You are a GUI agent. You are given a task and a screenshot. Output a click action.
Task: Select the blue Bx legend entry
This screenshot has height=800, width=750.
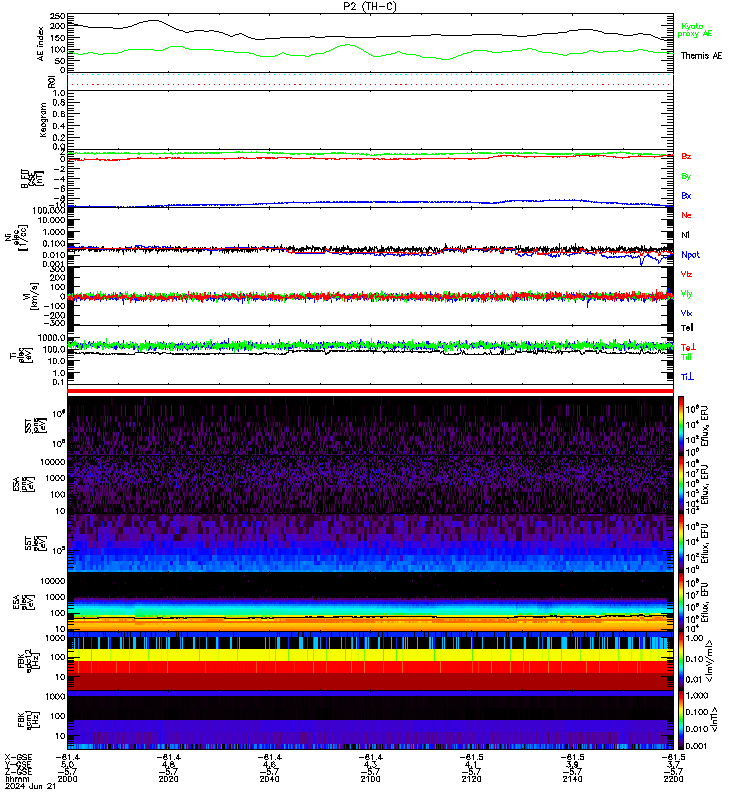point(686,195)
